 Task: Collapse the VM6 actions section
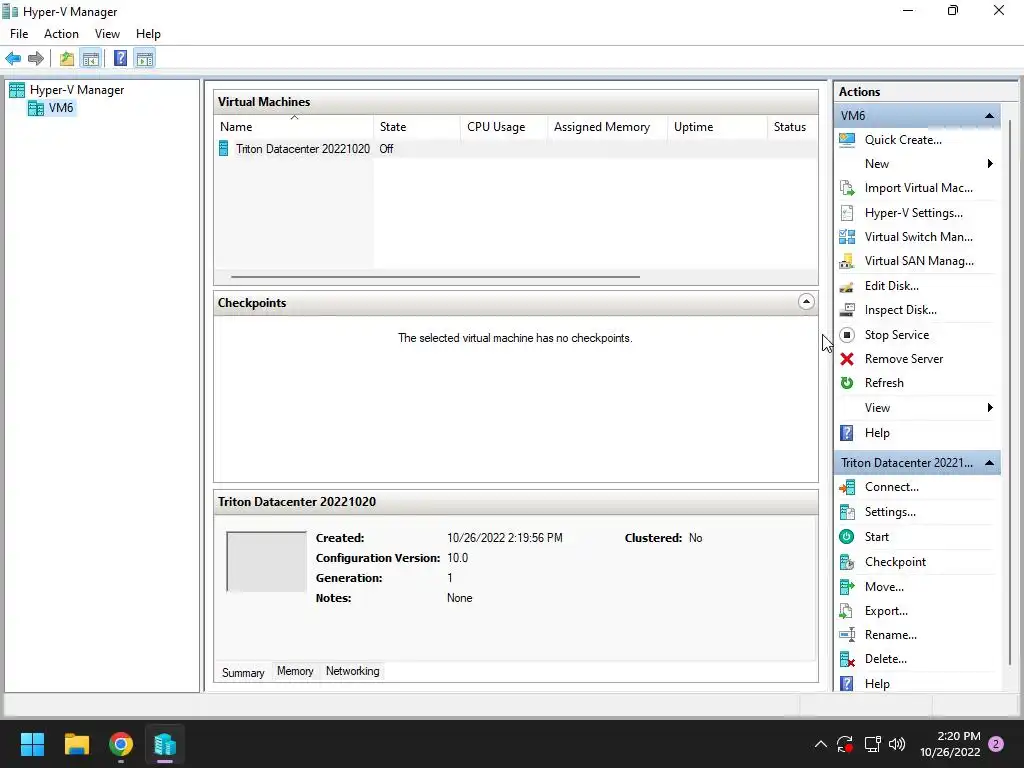[989, 116]
